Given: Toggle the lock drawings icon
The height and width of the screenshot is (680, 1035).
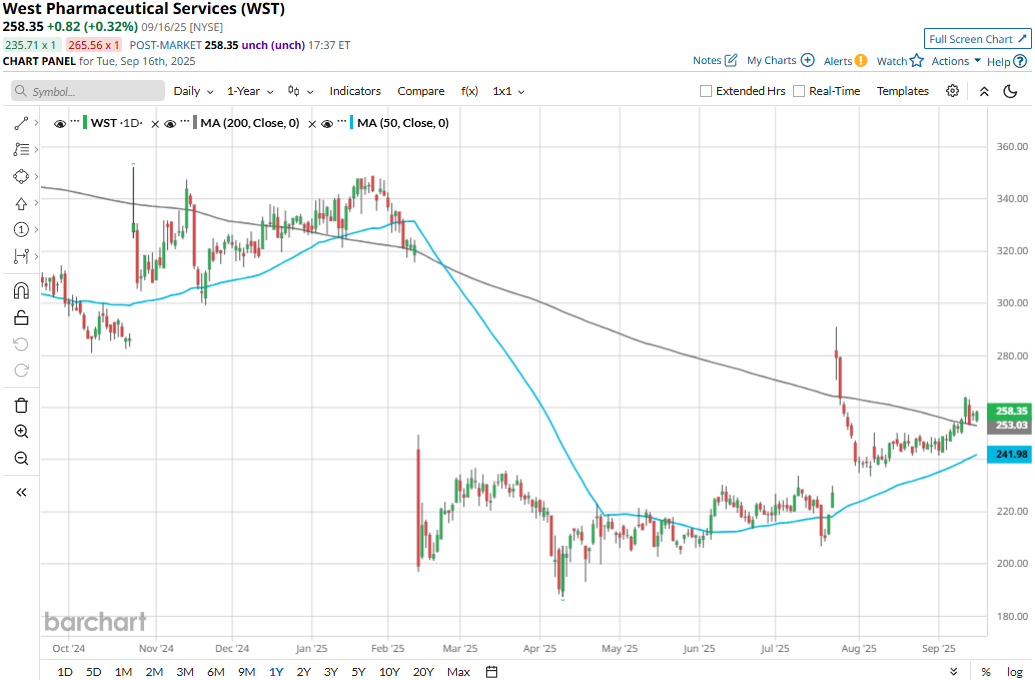Looking at the screenshot, I should pyautogui.click(x=21, y=318).
